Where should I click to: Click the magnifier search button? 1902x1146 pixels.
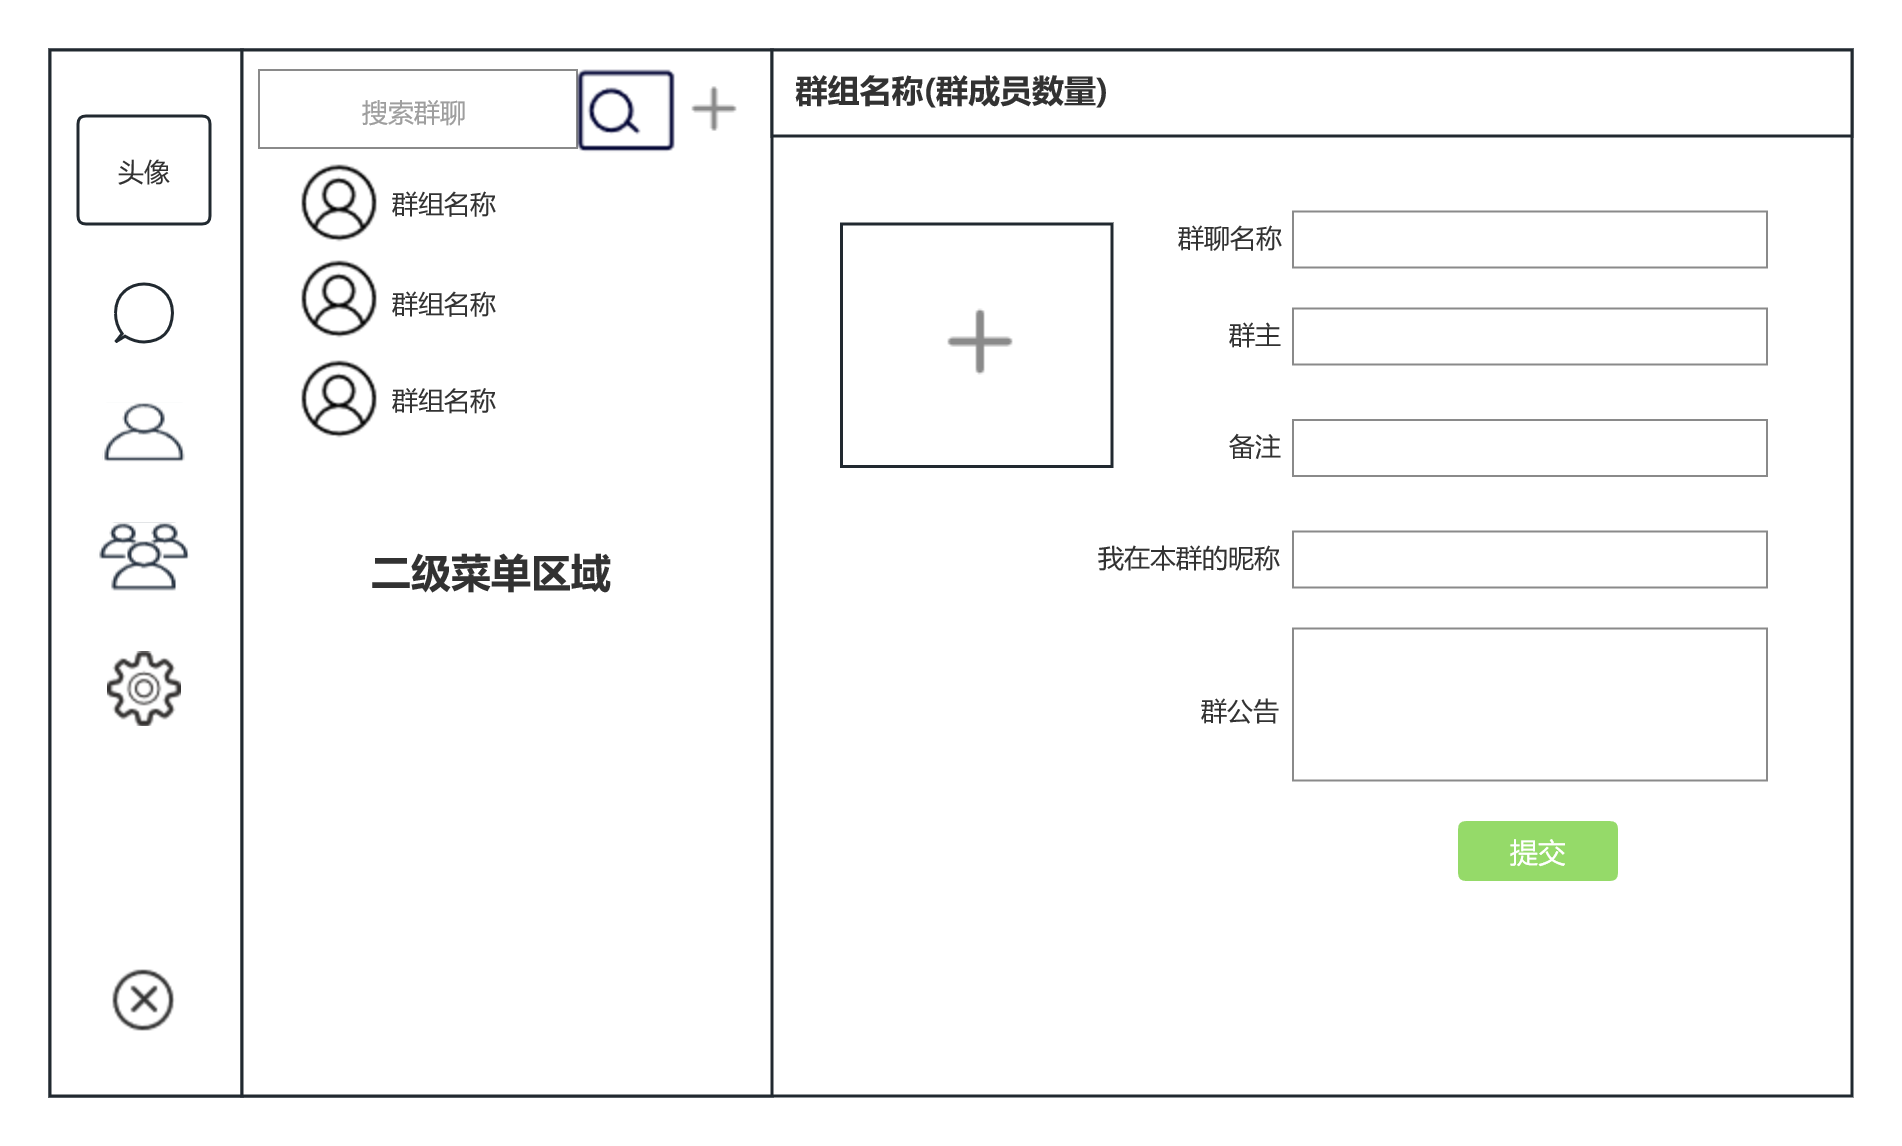point(626,110)
